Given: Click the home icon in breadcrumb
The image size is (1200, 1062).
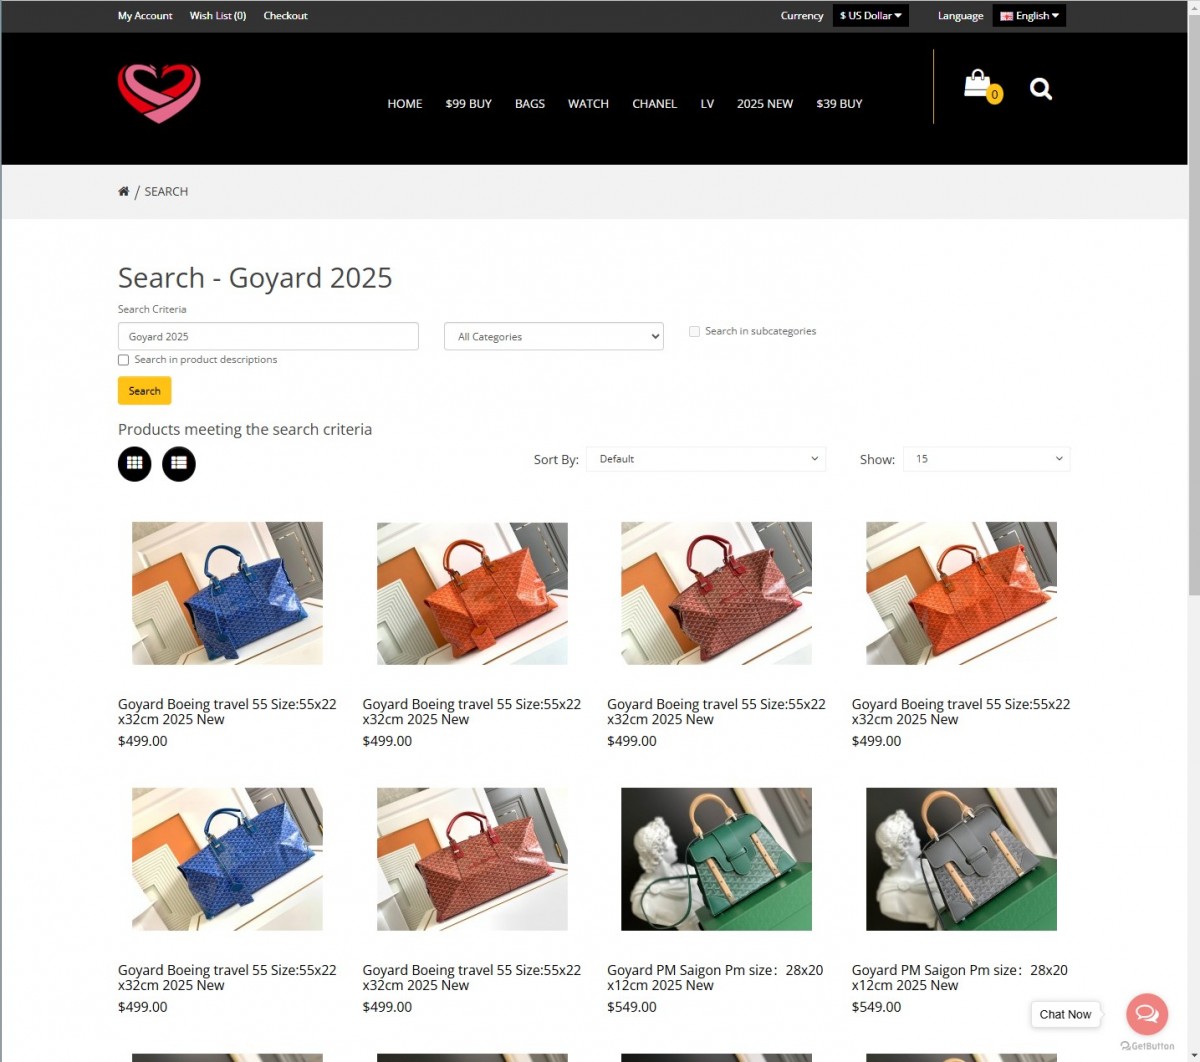Looking at the screenshot, I should pyautogui.click(x=124, y=191).
